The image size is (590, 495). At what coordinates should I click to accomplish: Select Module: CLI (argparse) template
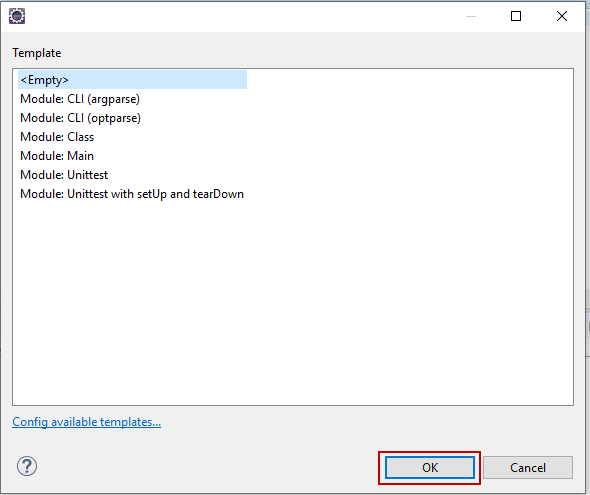tap(80, 99)
